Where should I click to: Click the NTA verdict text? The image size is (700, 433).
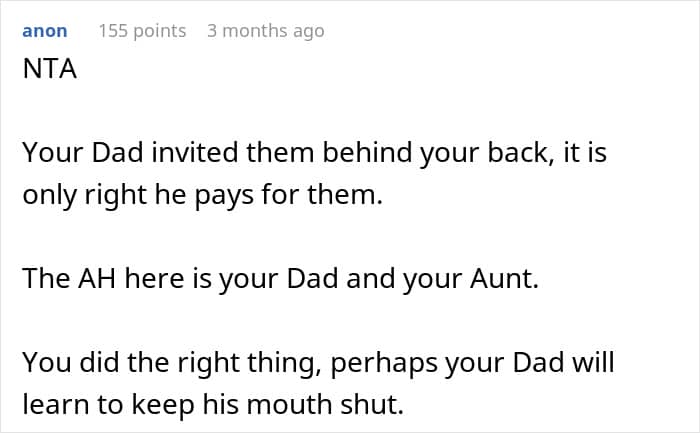(50, 73)
